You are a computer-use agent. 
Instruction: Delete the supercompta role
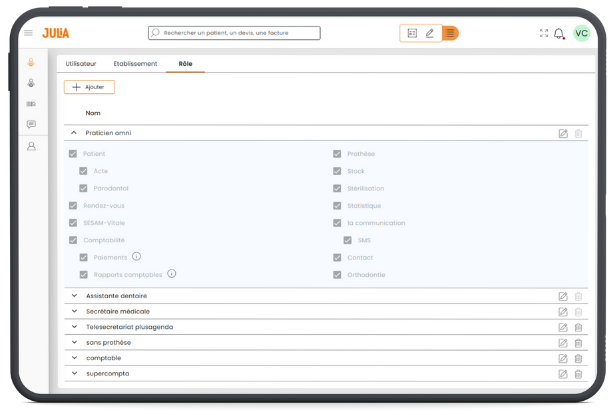578,374
